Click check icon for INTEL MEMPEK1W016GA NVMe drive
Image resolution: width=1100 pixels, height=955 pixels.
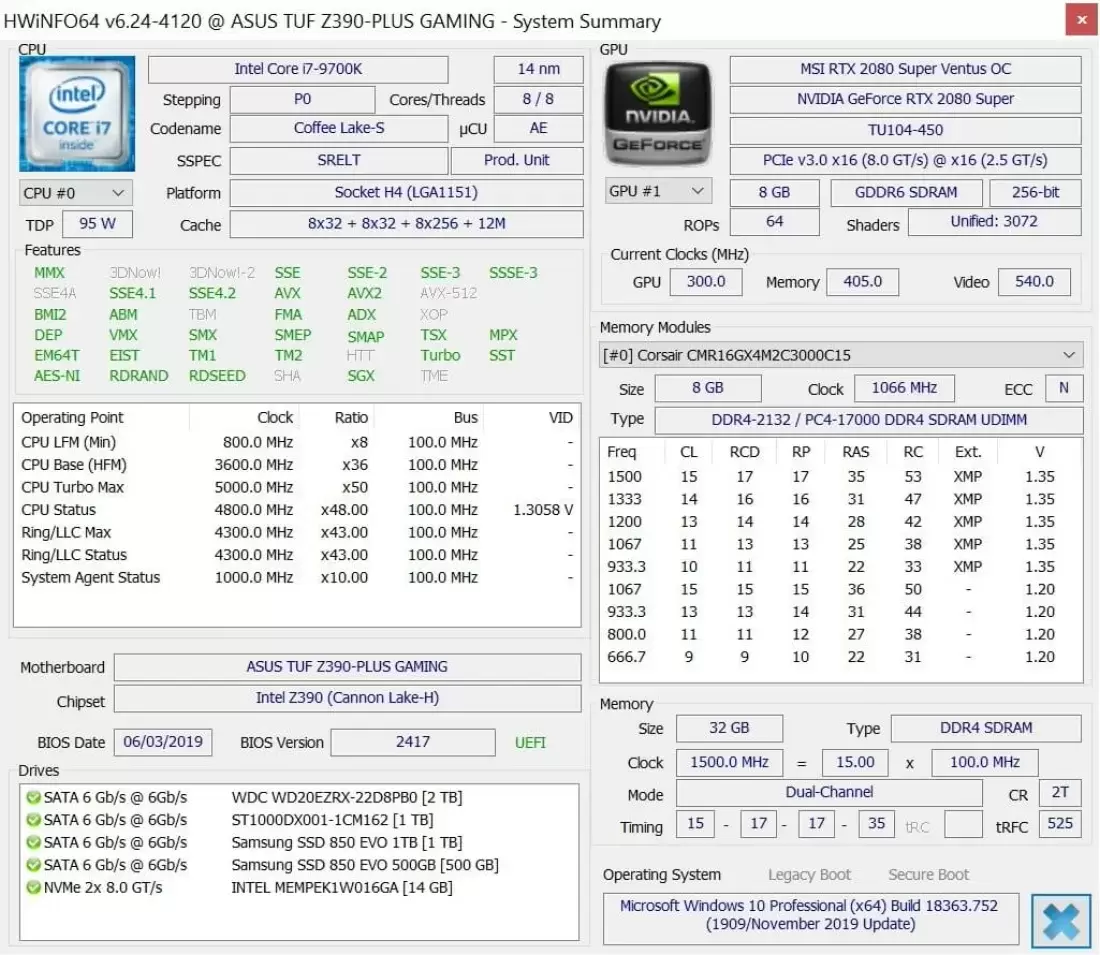pyautogui.click(x=33, y=888)
